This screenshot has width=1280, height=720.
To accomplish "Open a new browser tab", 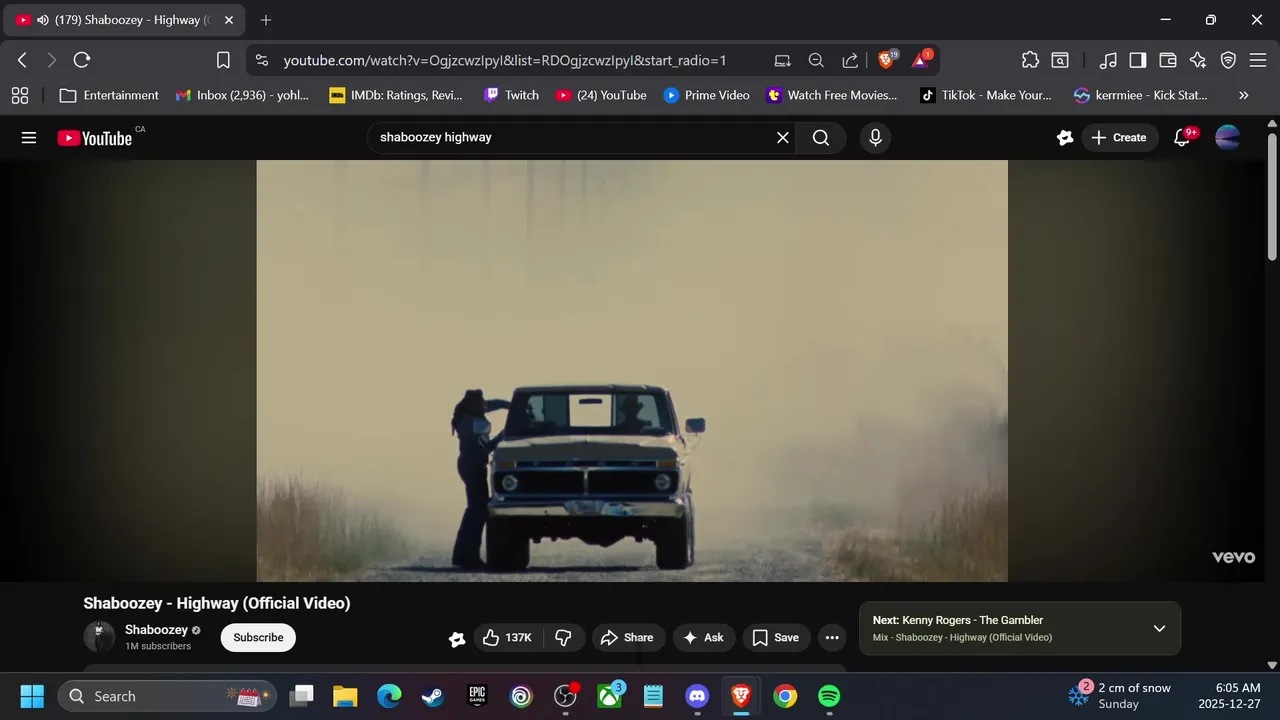I will click(265, 20).
